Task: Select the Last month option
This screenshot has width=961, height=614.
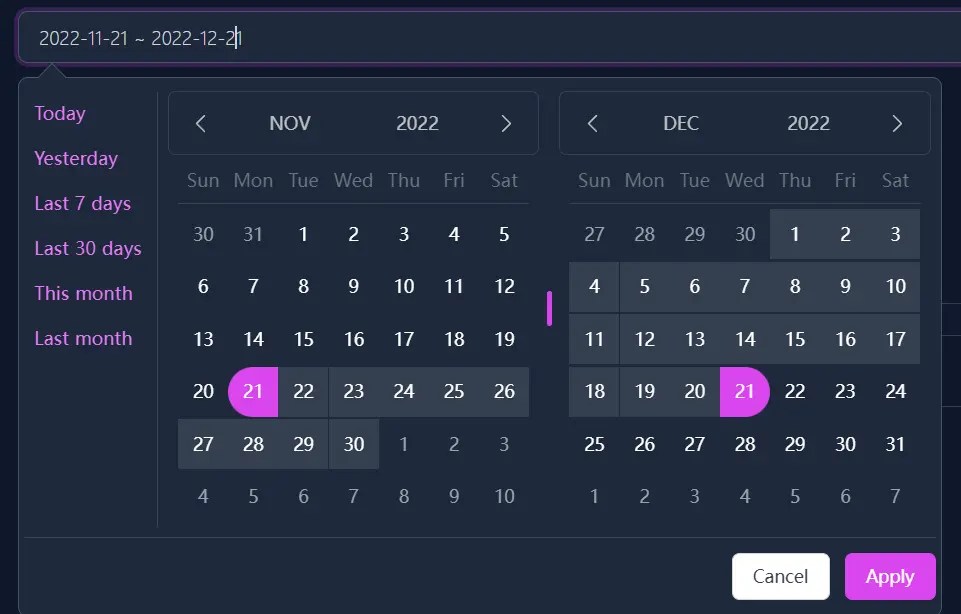Action: click(x=83, y=338)
